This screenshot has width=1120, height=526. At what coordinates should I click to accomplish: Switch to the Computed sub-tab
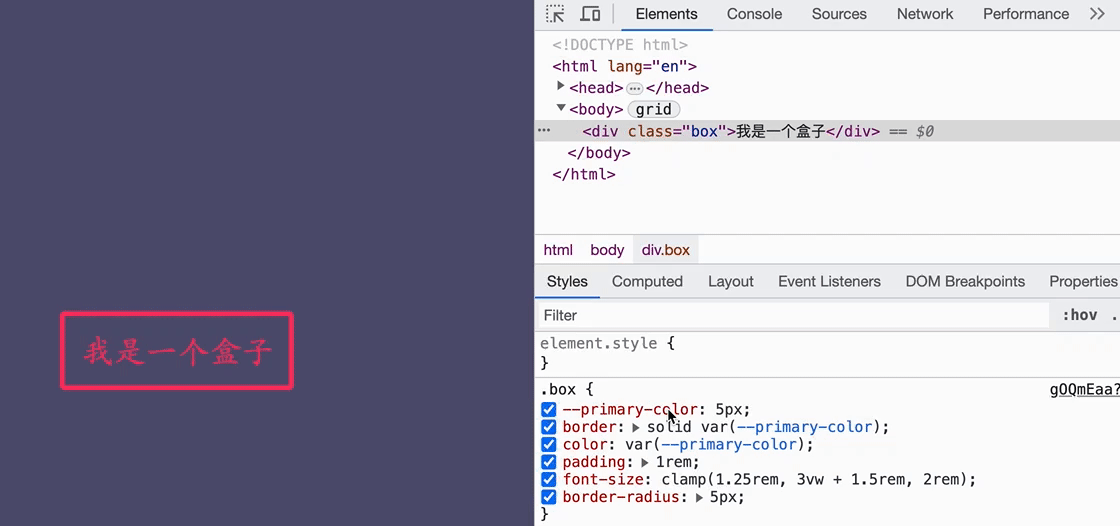(647, 282)
